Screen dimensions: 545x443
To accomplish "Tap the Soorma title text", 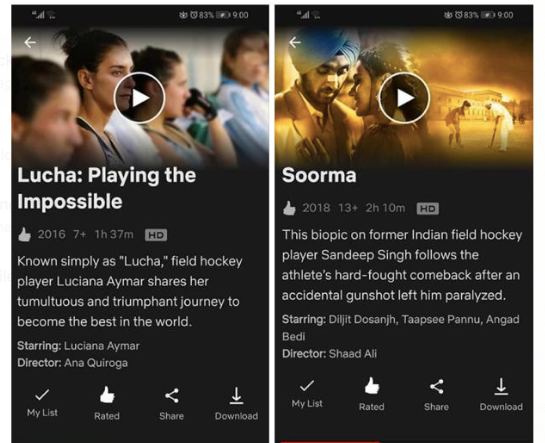I will pyautogui.click(x=319, y=175).
